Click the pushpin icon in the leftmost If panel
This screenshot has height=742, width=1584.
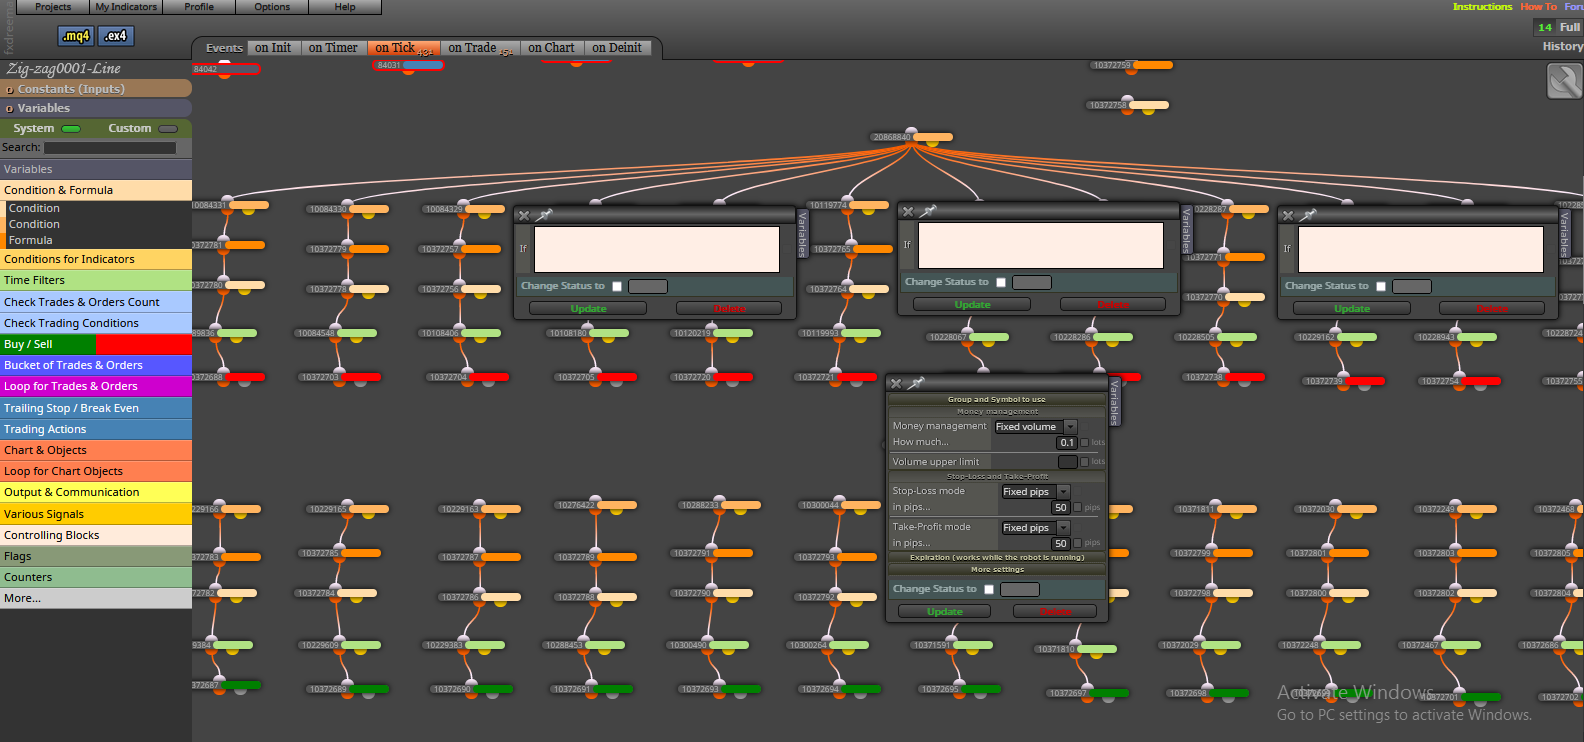coord(545,215)
